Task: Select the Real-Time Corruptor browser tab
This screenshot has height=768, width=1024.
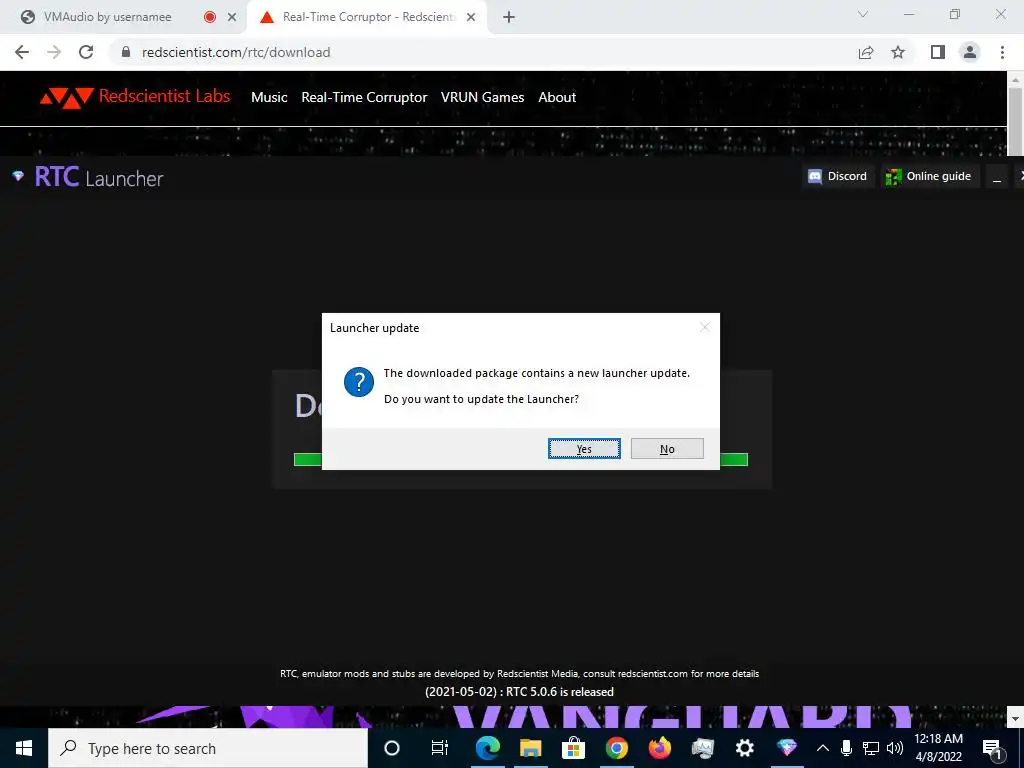Action: point(366,17)
